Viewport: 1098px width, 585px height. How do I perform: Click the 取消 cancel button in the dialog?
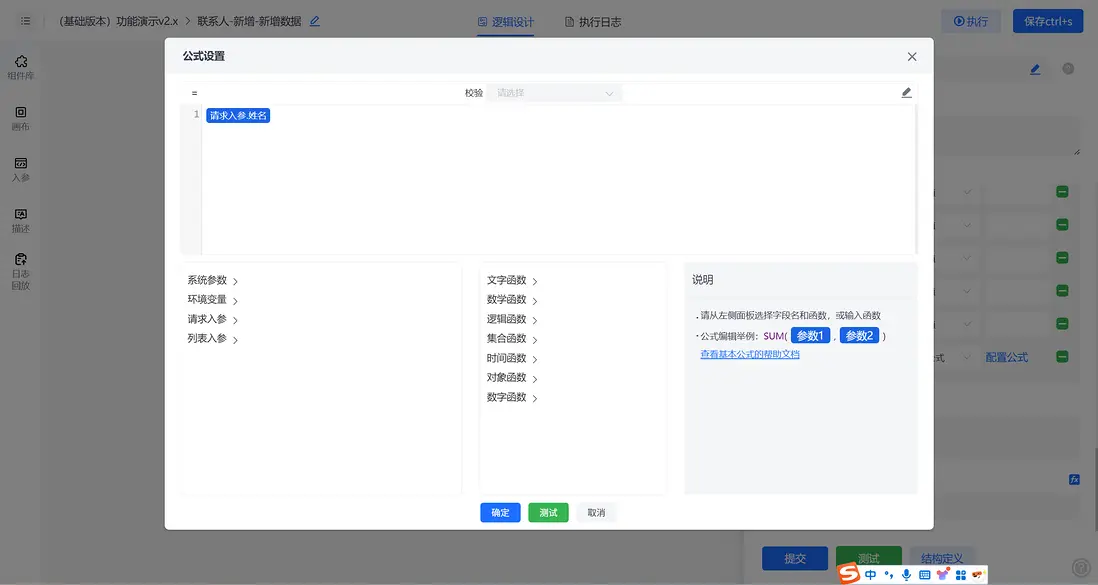point(596,513)
